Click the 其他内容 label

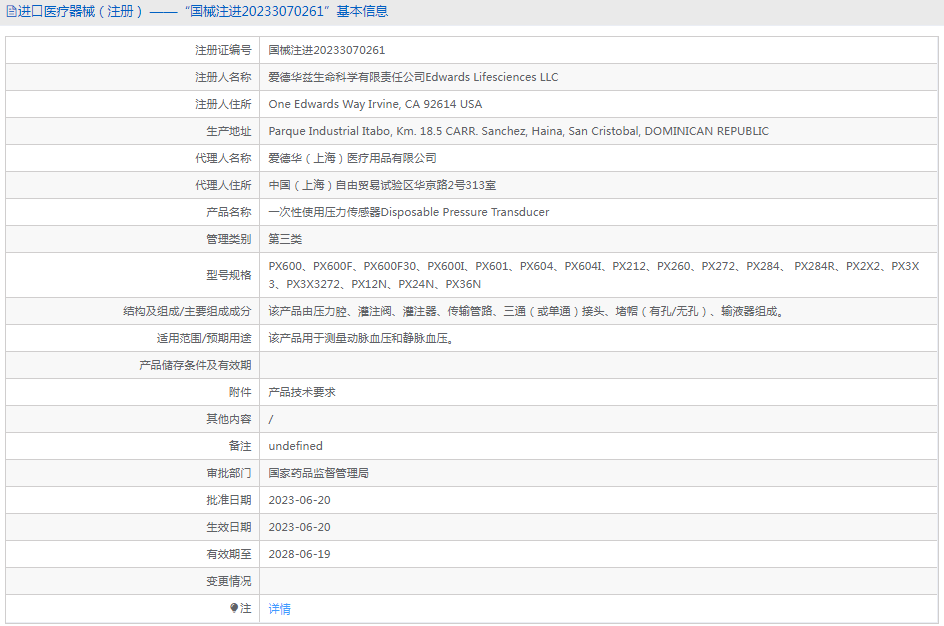pos(229,419)
